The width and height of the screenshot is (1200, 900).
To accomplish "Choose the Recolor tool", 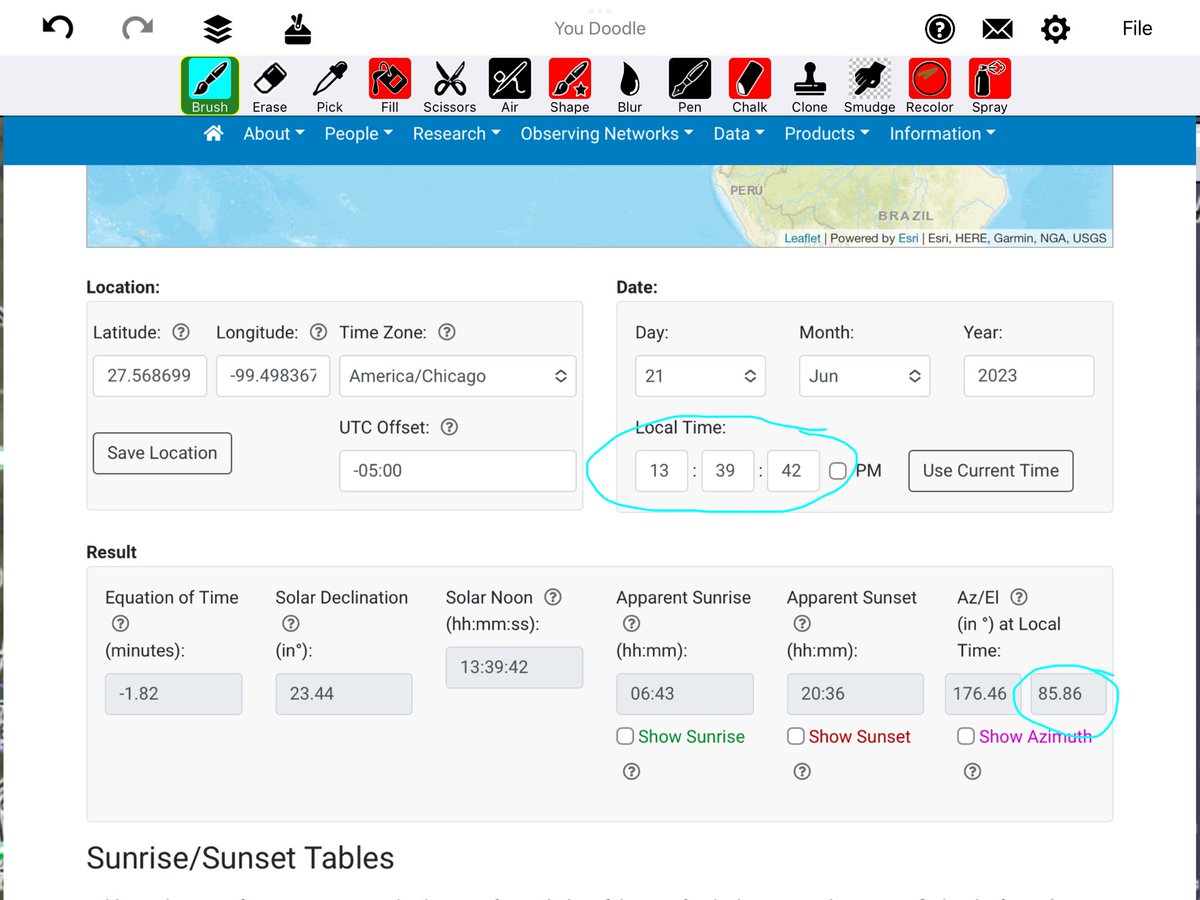I will [930, 85].
